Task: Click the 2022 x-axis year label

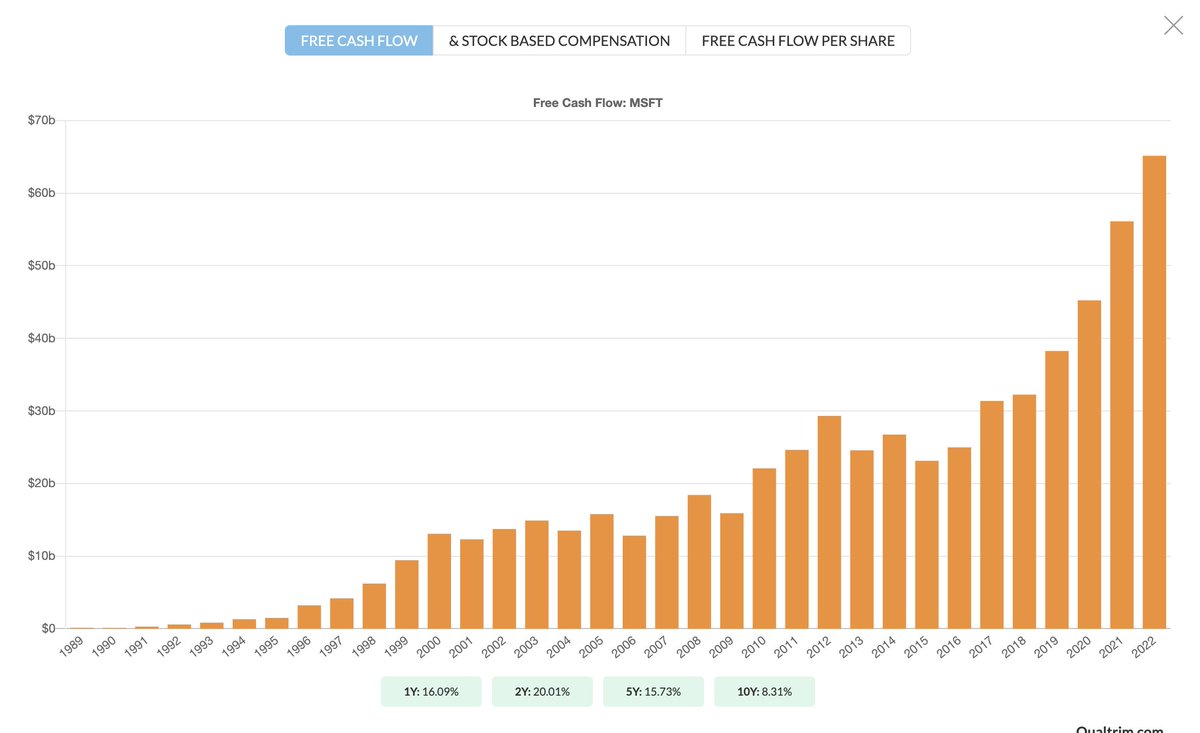Action: pos(1143,647)
